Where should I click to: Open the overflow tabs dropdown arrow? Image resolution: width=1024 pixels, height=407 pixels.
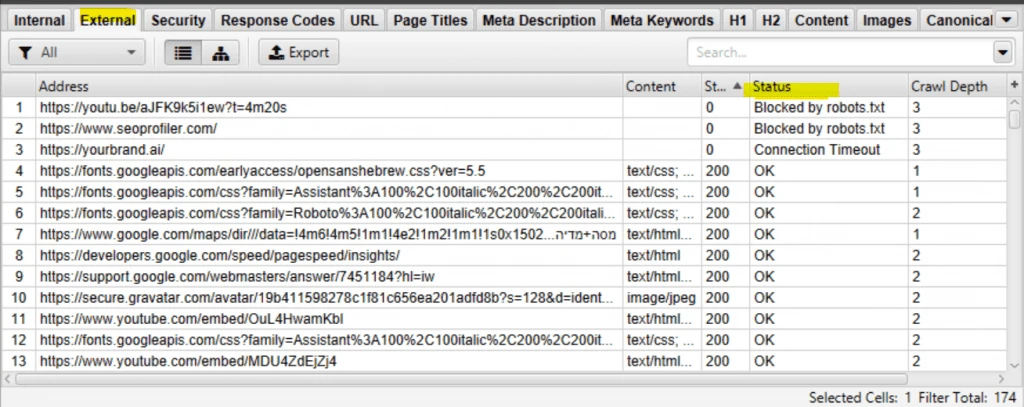(x=1006, y=20)
